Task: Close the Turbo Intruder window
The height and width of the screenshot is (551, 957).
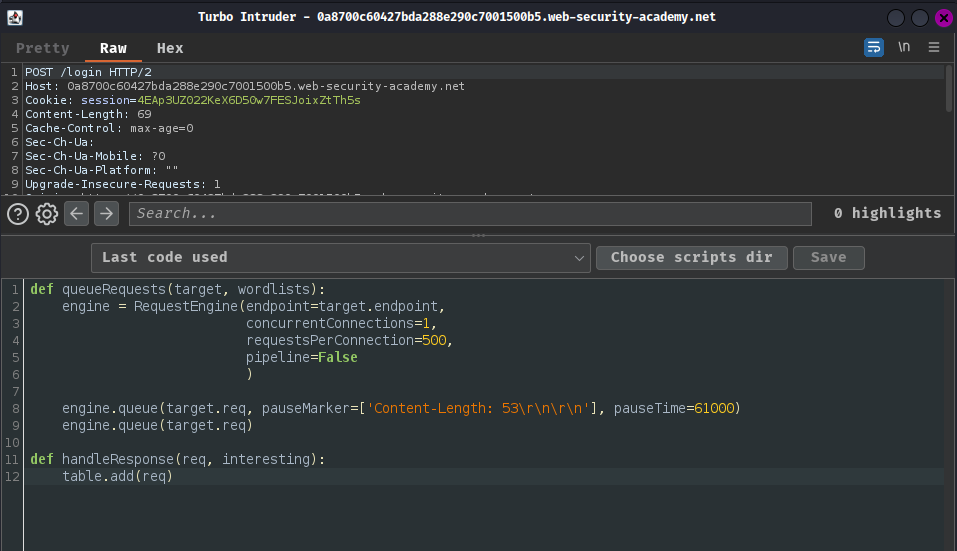Action: click(944, 18)
